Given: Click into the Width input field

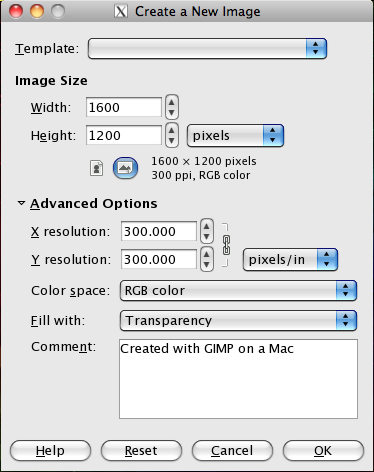Looking at the screenshot, I should point(124,107).
